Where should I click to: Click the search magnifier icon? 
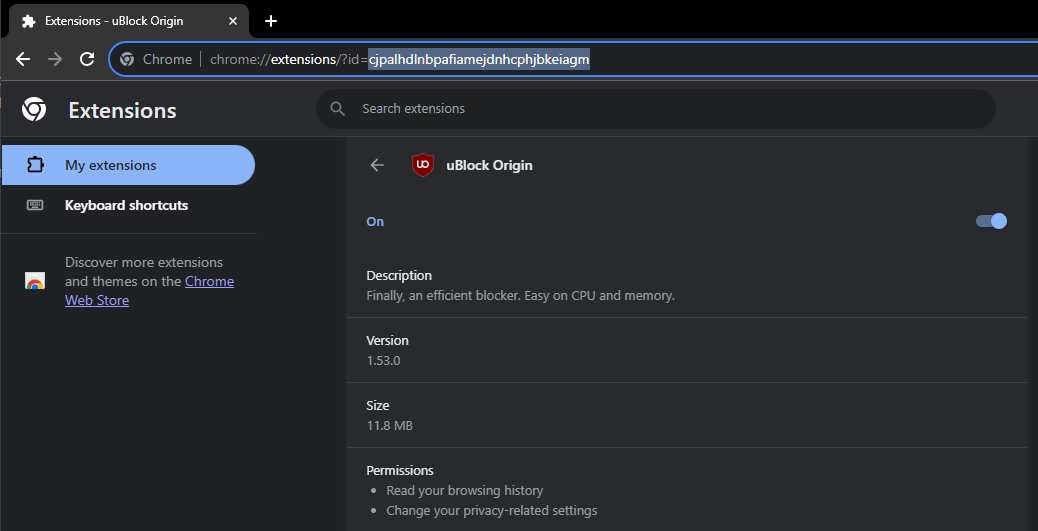point(338,109)
